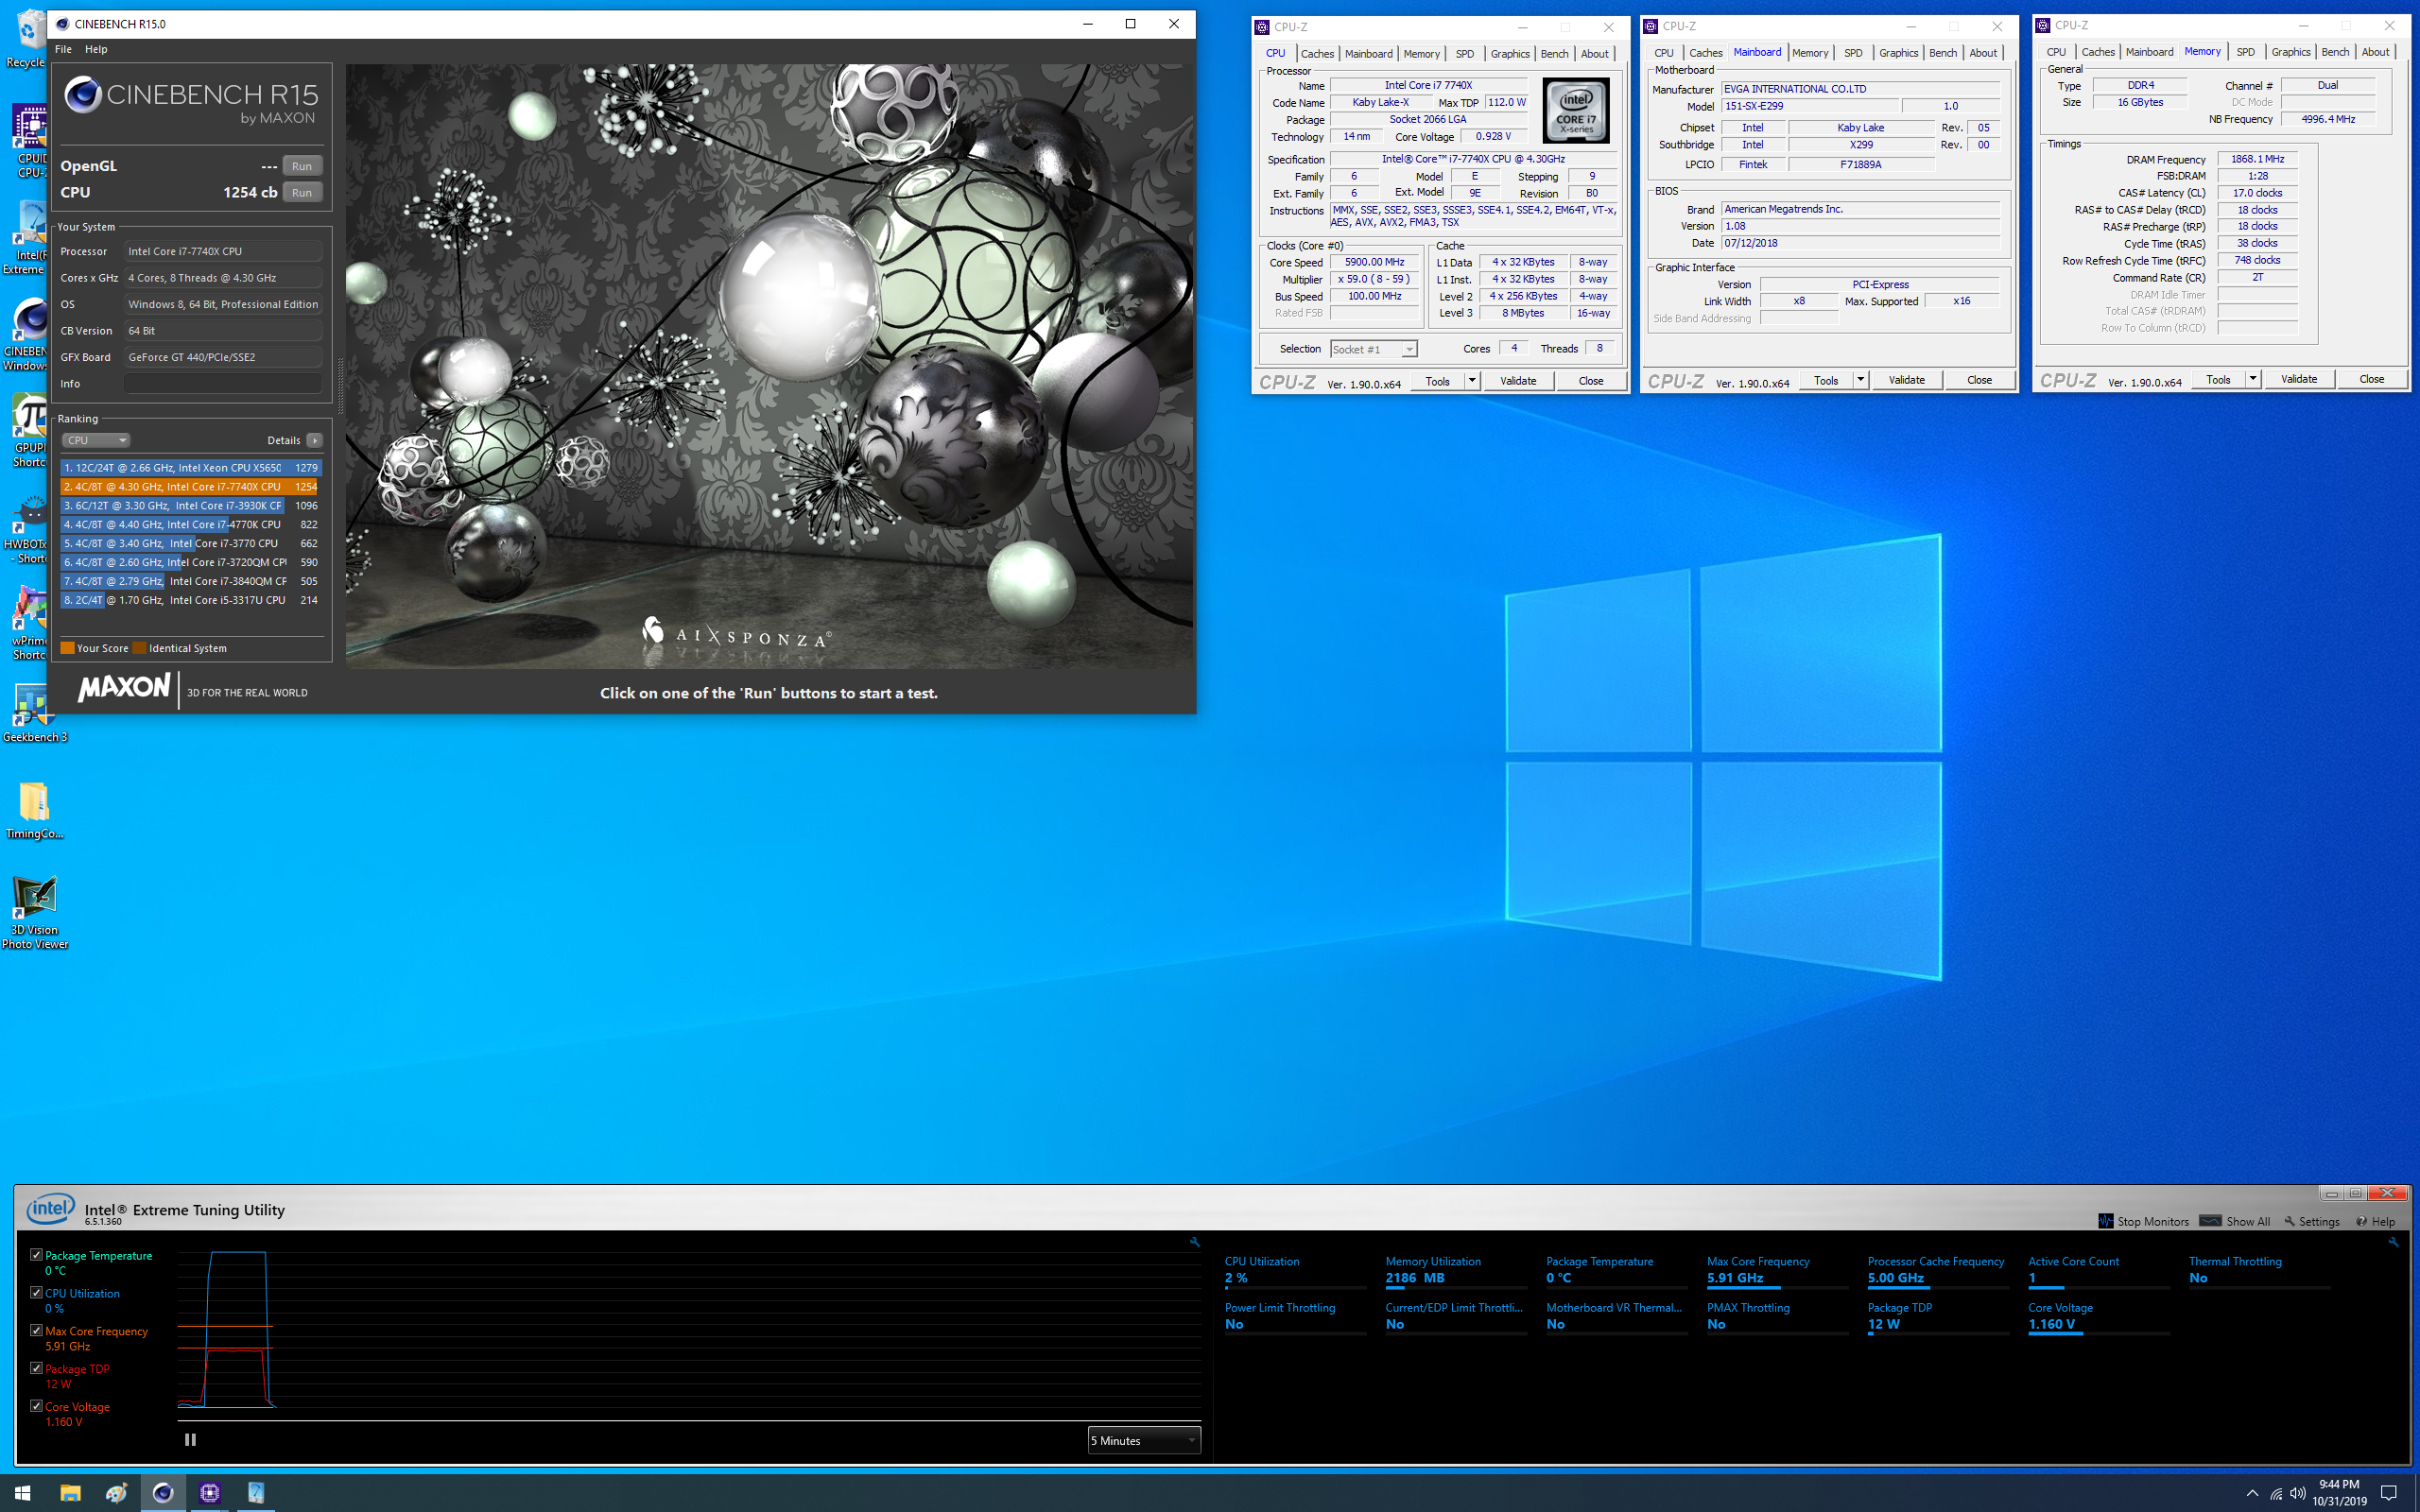Open the Action Center notifications icon

point(2389,1493)
